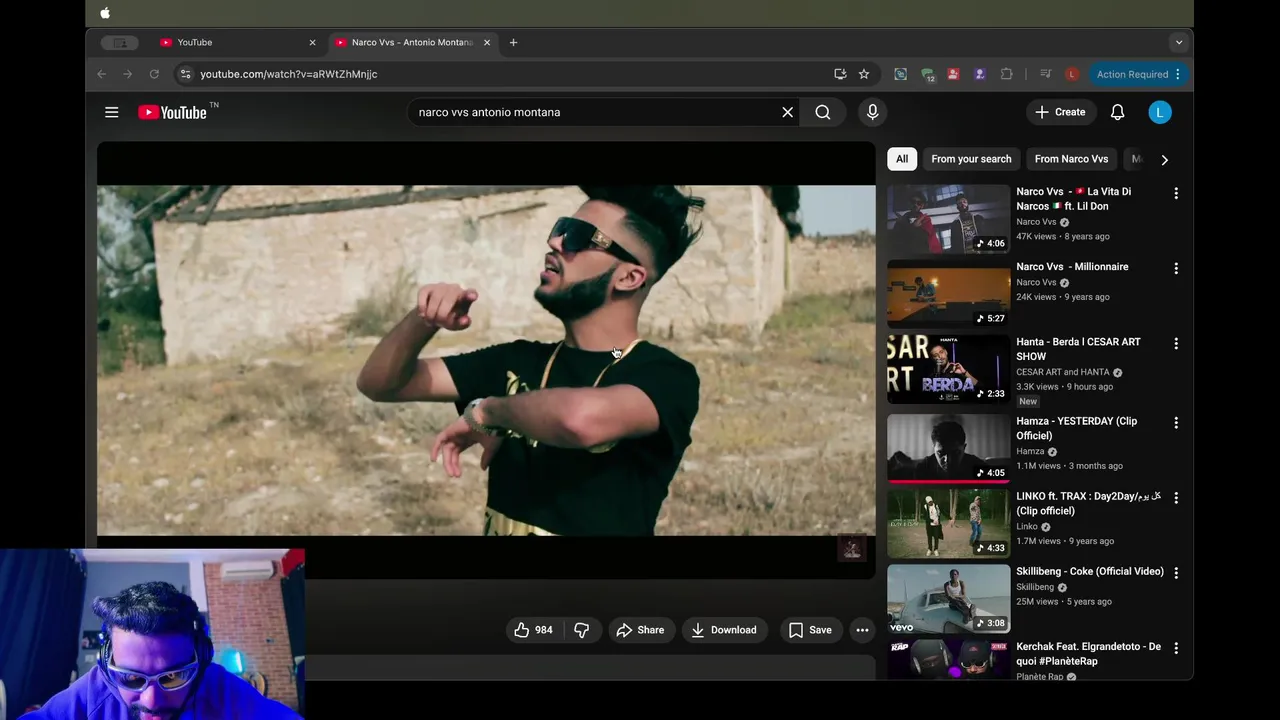Open options for Skillibeng - Coke video

click(1176, 573)
